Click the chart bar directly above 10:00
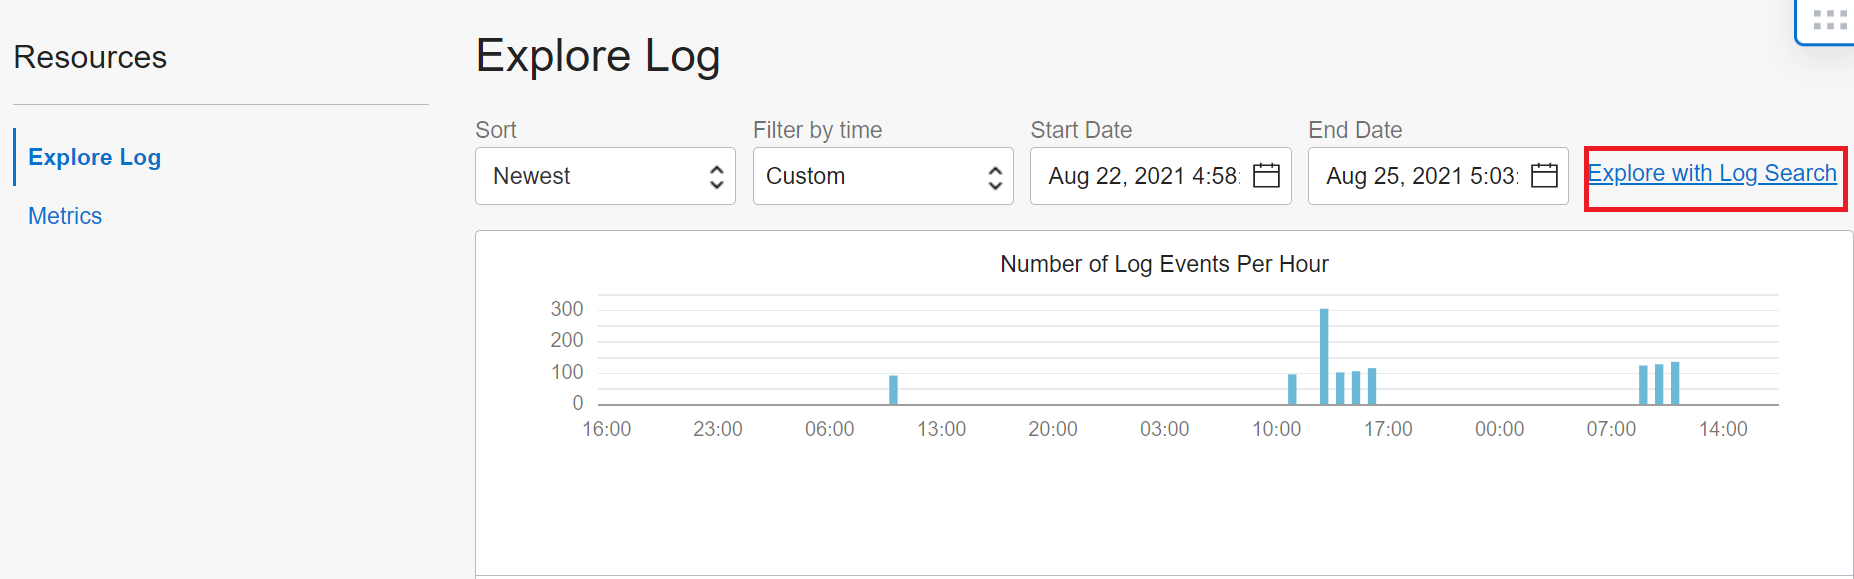The height and width of the screenshot is (579, 1854). [x=1292, y=389]
